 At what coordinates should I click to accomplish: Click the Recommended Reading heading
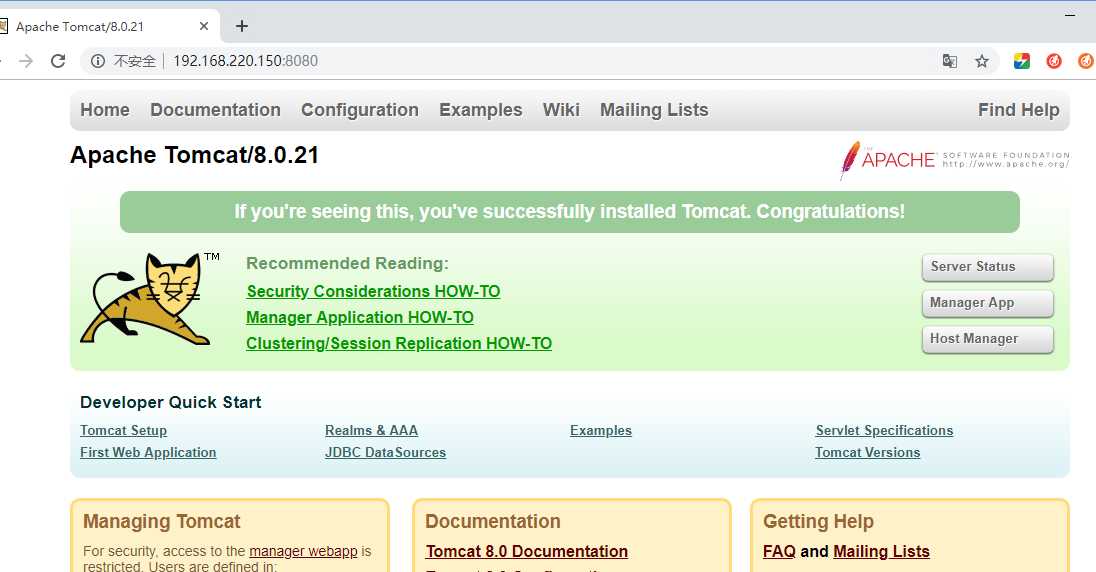347,264
